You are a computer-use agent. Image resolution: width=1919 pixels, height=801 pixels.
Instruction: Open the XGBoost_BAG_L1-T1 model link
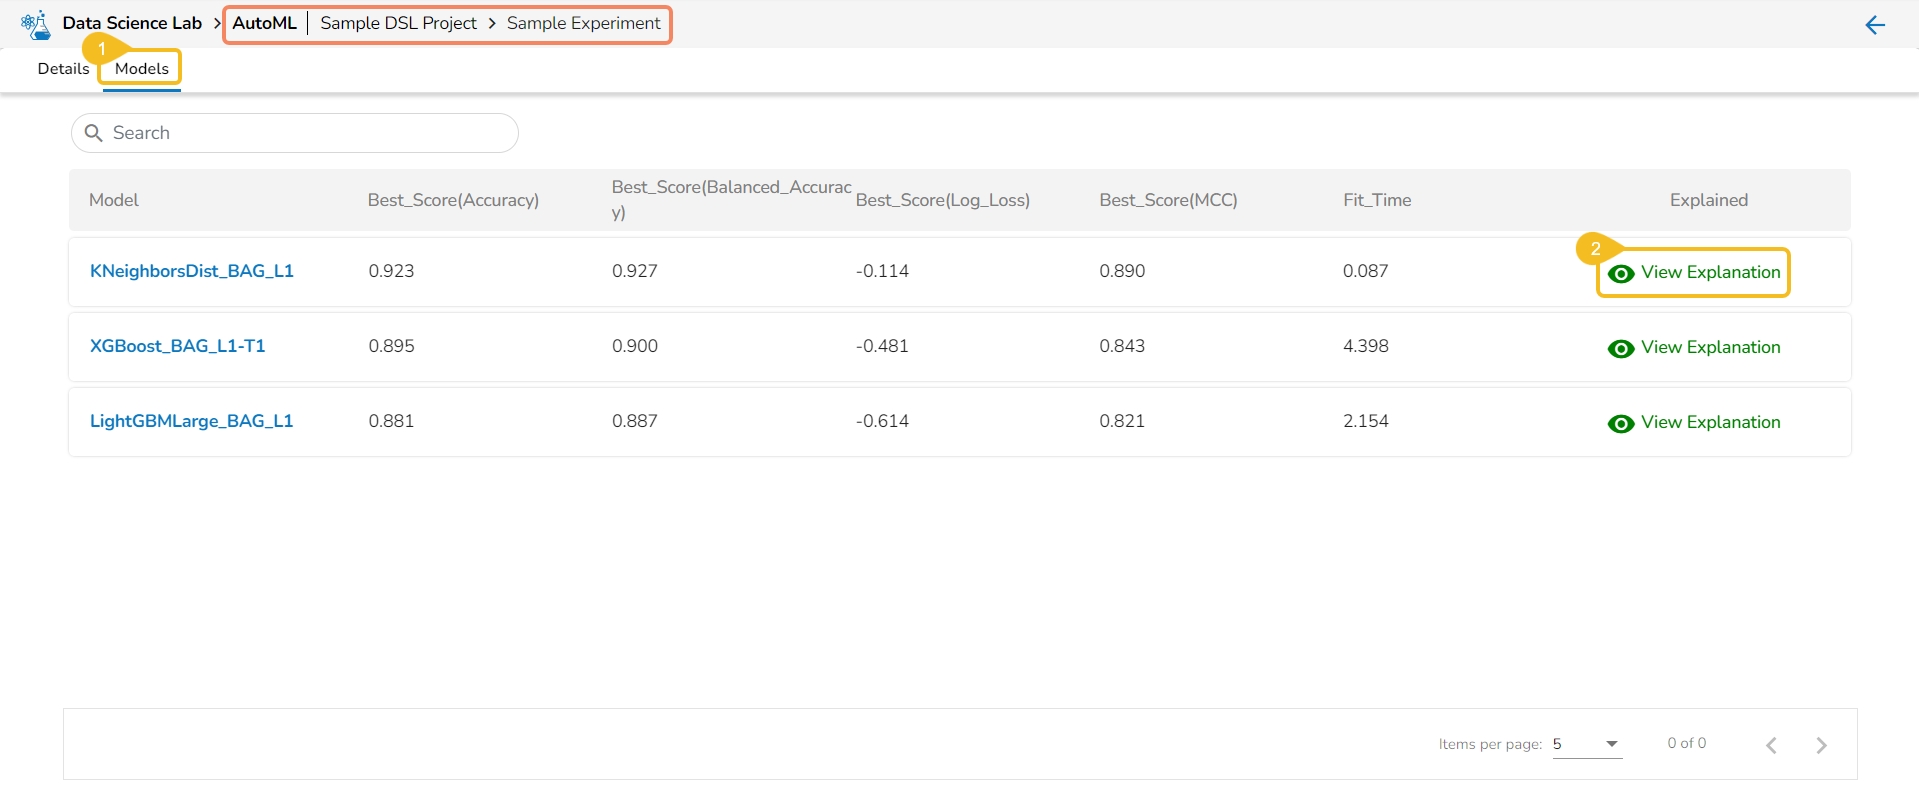coord(178,346)
